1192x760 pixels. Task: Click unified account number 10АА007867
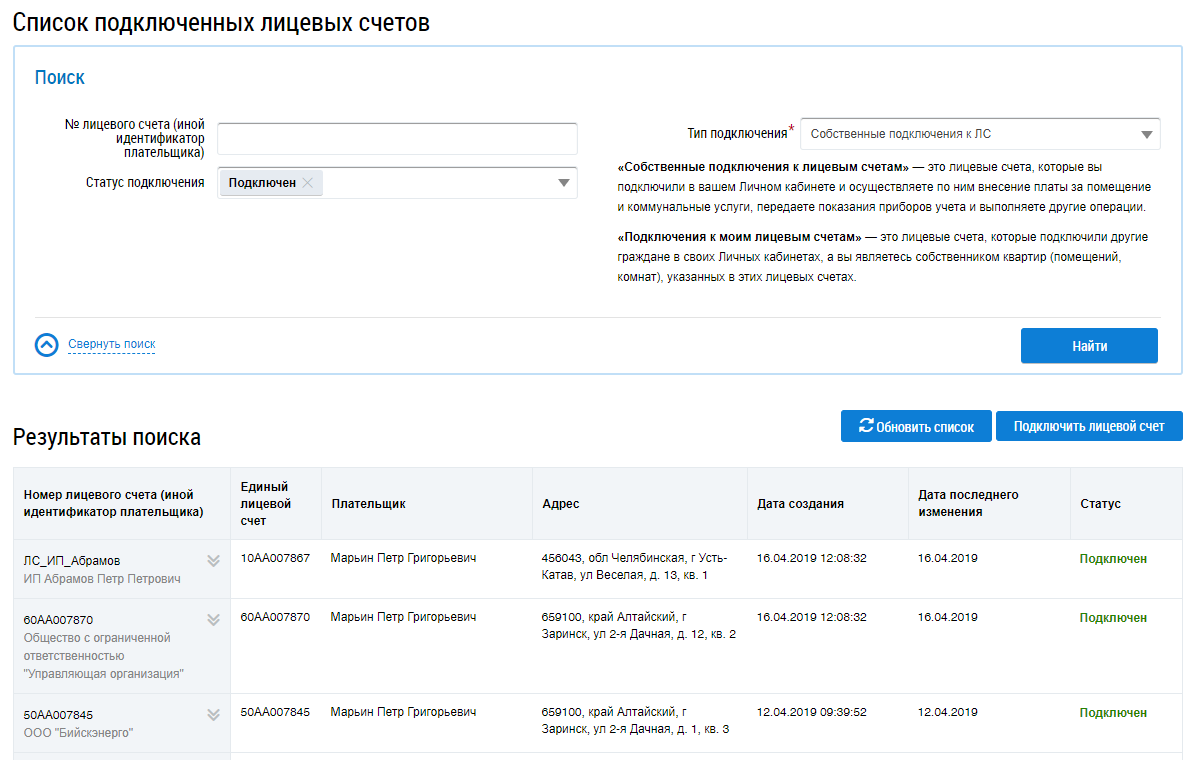coord(275,558)
